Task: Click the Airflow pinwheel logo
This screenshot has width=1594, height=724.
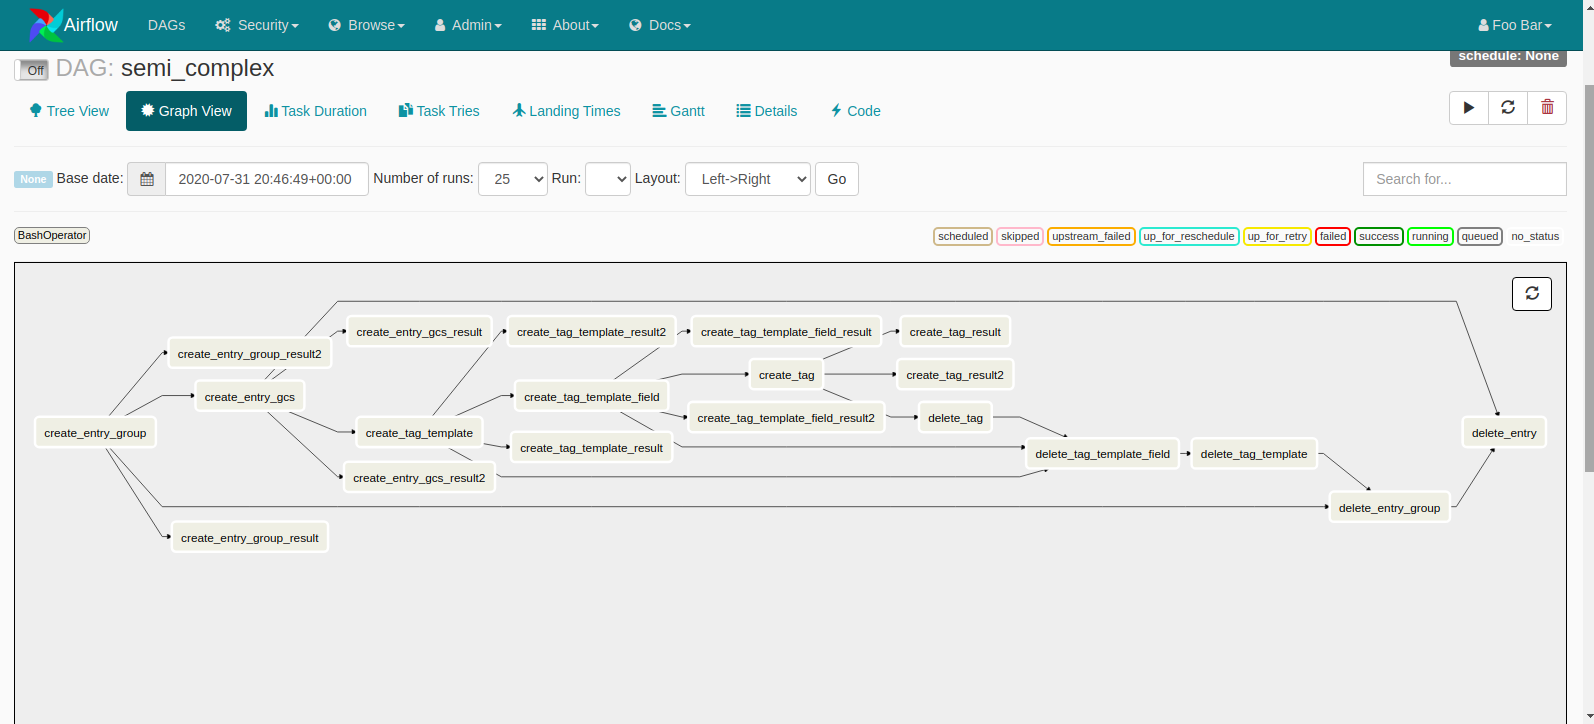Action: click(46, 25)
